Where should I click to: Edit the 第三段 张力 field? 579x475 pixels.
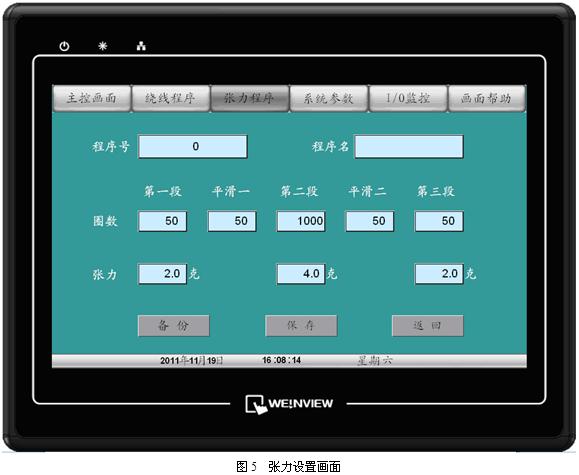(x=439, y=274)
